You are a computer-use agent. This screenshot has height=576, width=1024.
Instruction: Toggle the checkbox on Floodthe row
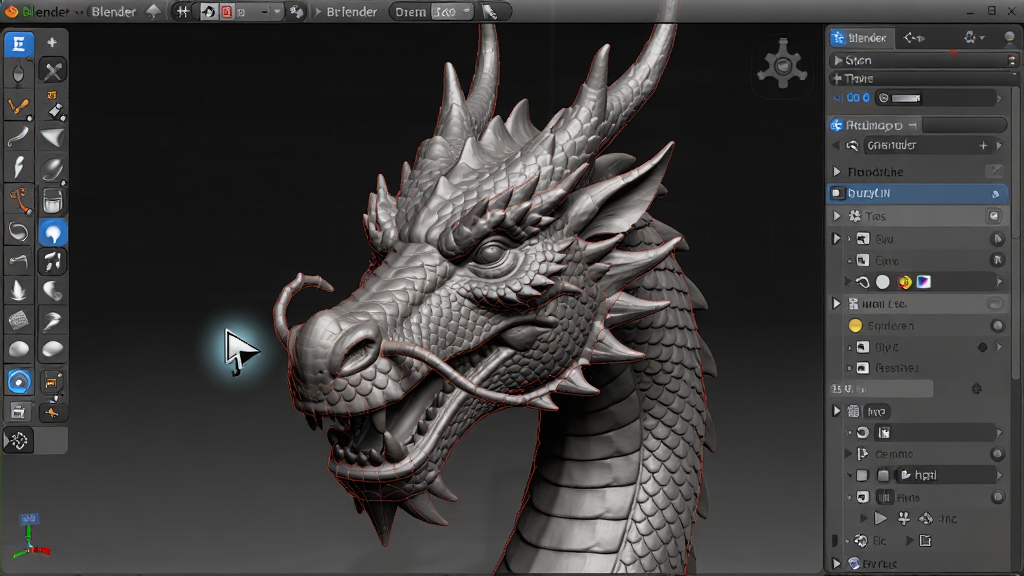(x=994, y=171)
